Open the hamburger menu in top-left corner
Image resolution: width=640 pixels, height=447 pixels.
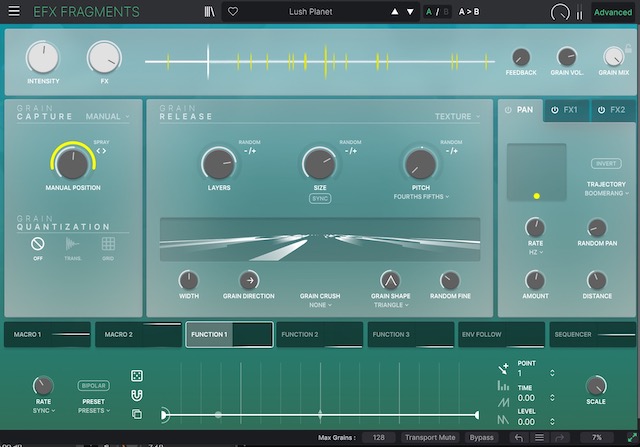(16, 12)
